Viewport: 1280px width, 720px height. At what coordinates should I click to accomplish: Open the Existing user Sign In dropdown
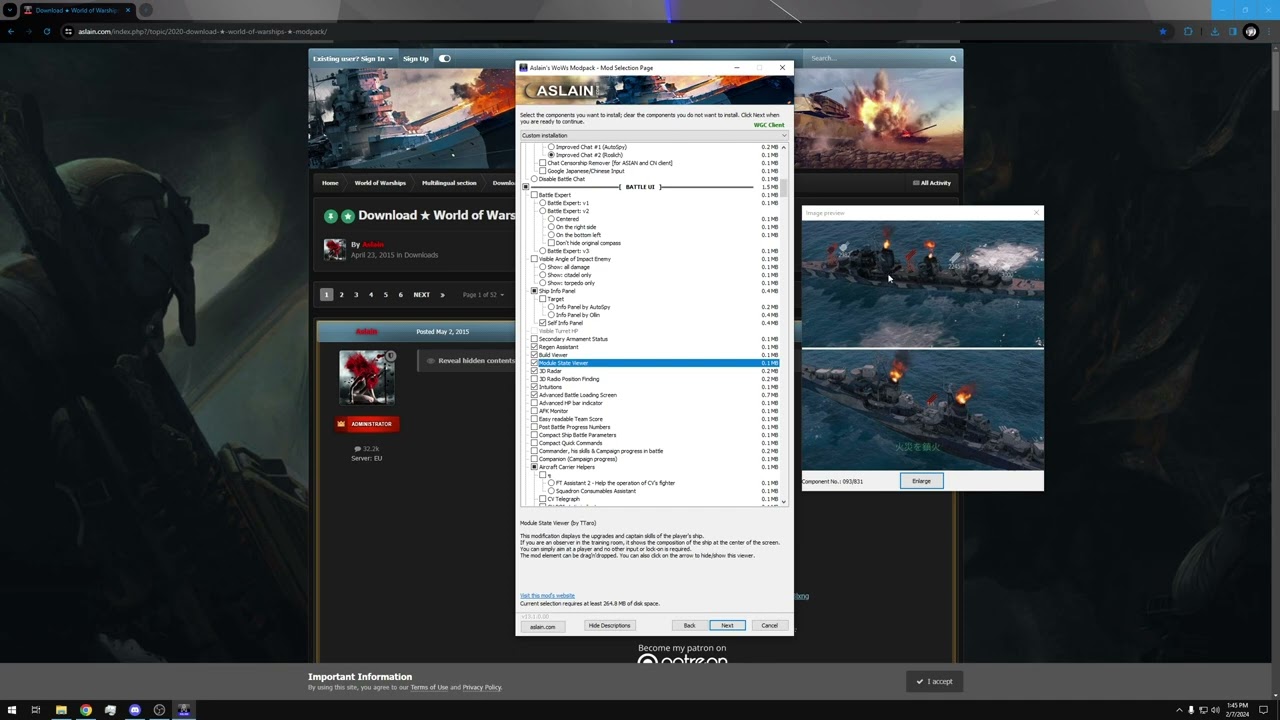353,58
